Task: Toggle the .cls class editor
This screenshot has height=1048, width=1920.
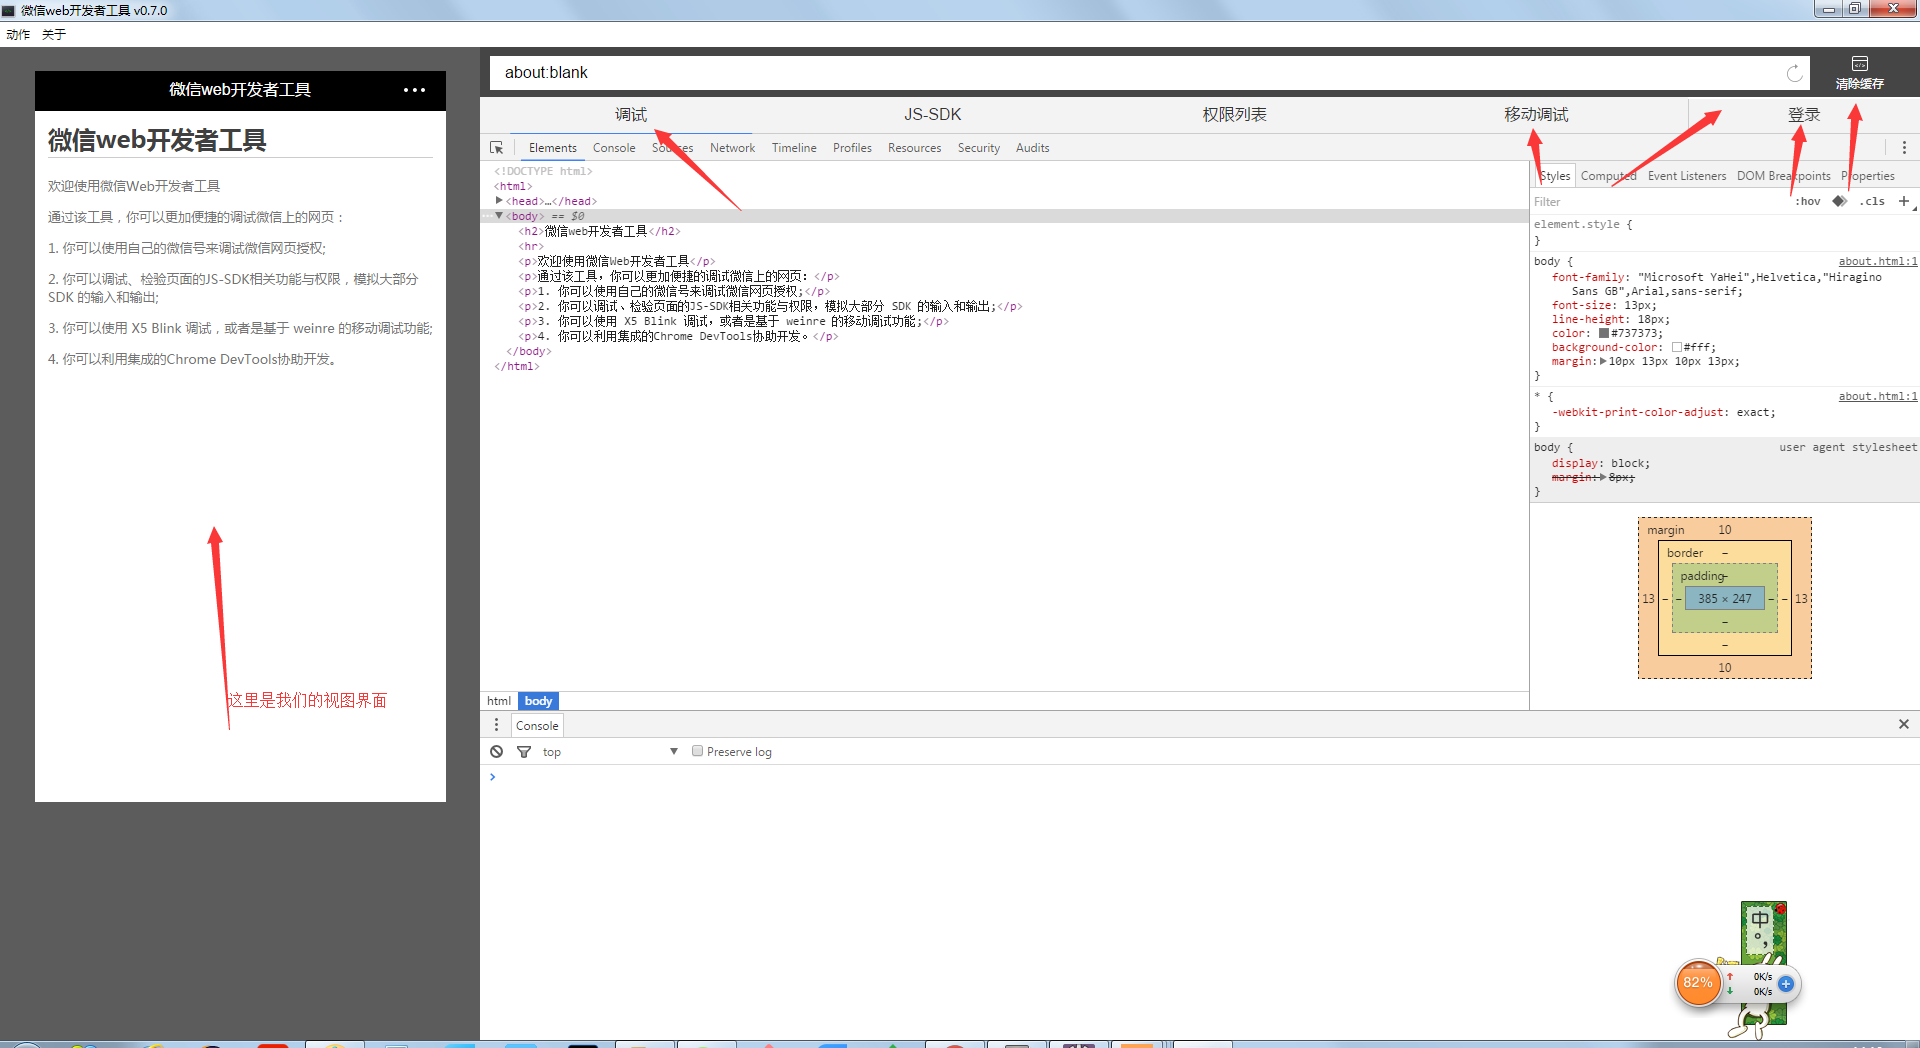Action: pyautogui.click(x=1872, y=201)
